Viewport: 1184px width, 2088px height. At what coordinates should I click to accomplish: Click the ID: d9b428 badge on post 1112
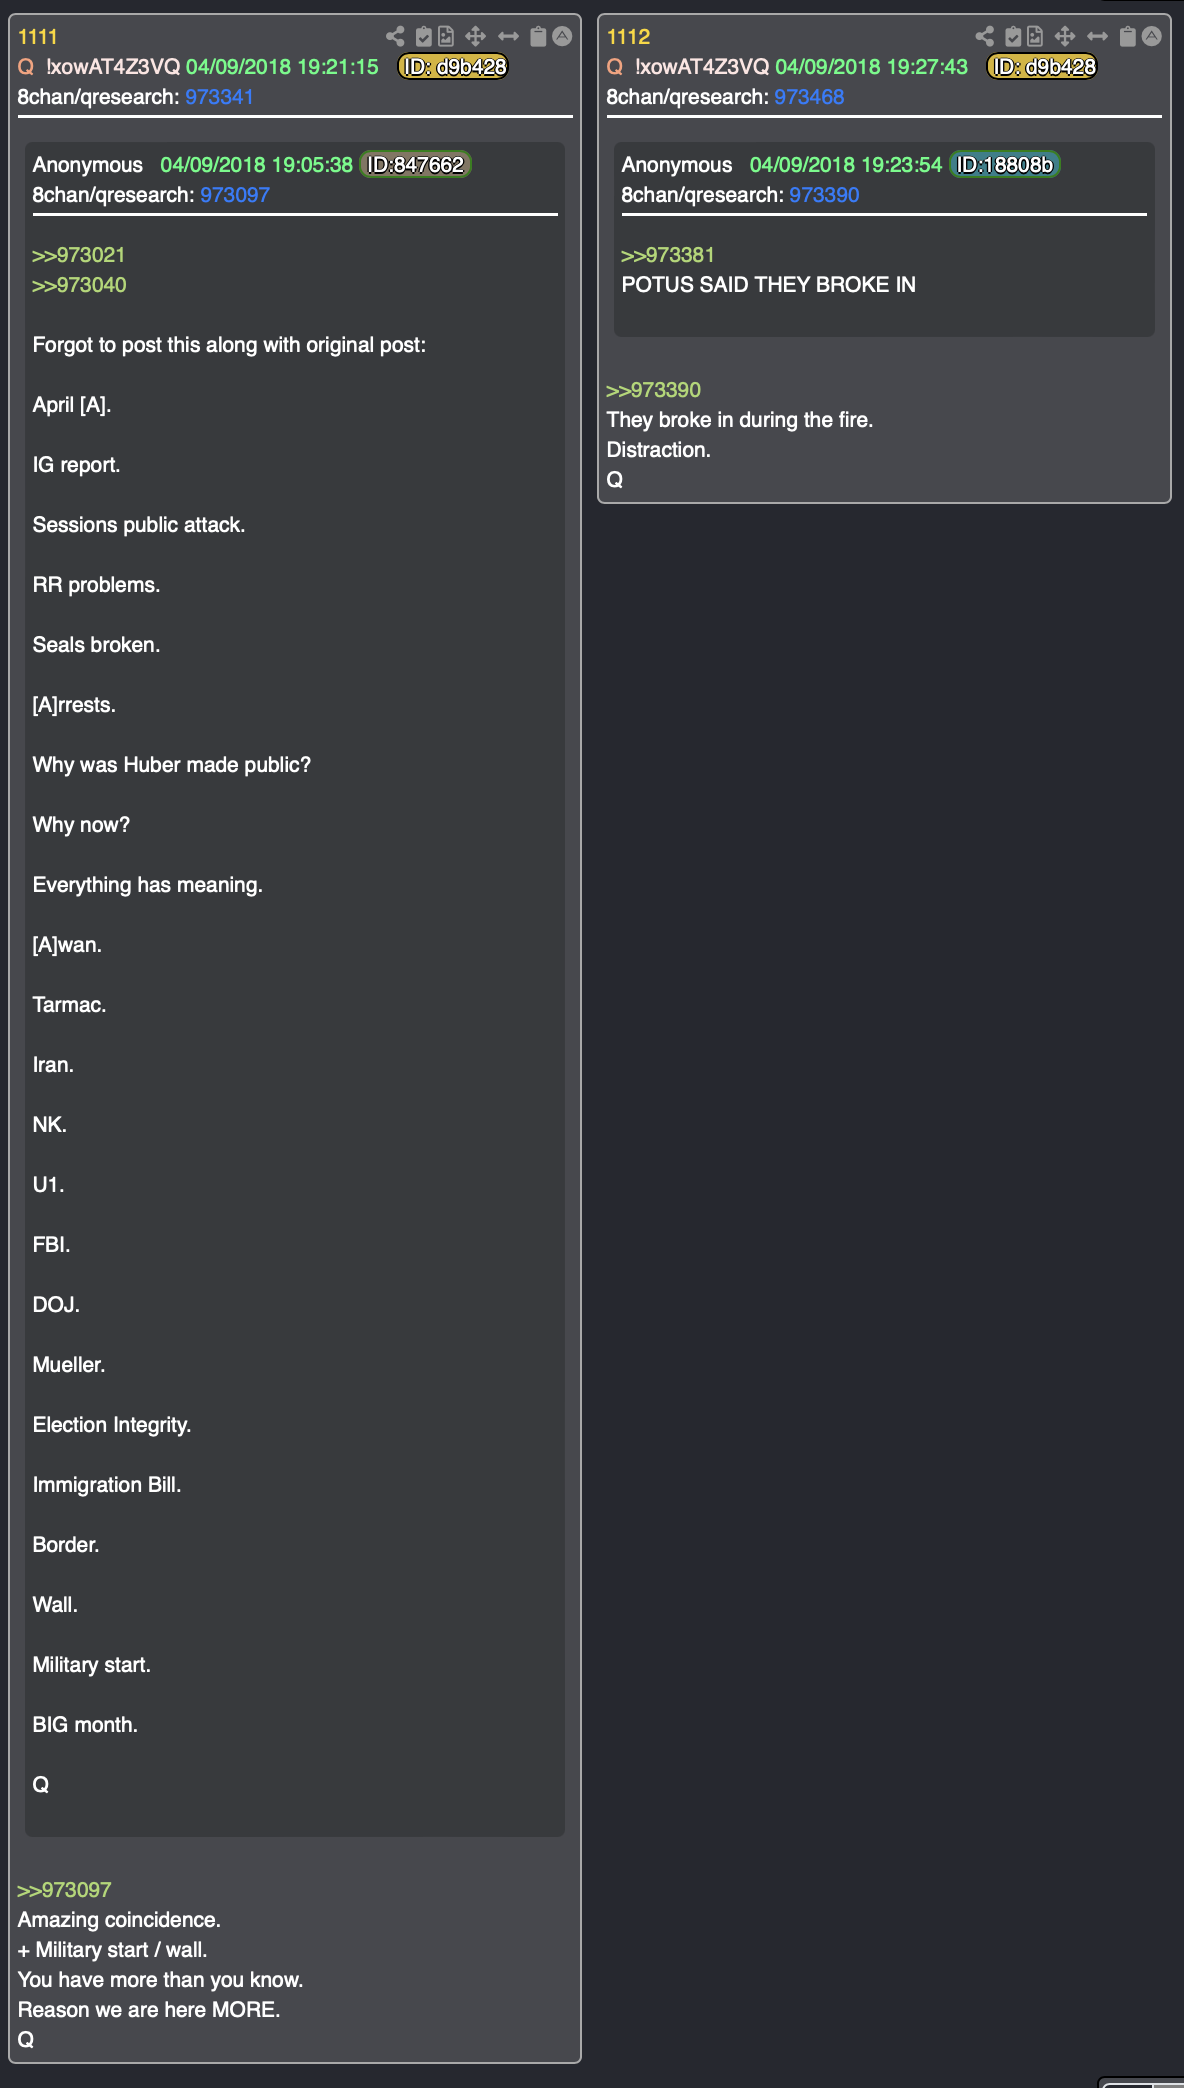click(1042, 67)
